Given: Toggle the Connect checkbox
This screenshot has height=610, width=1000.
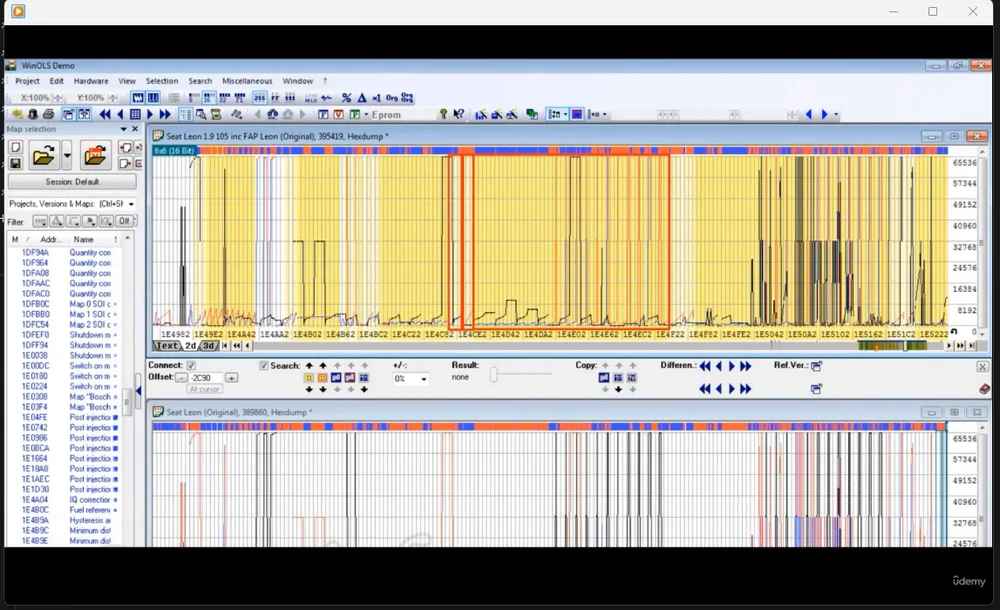Looking at the screenshot, I should click(191, 366).
